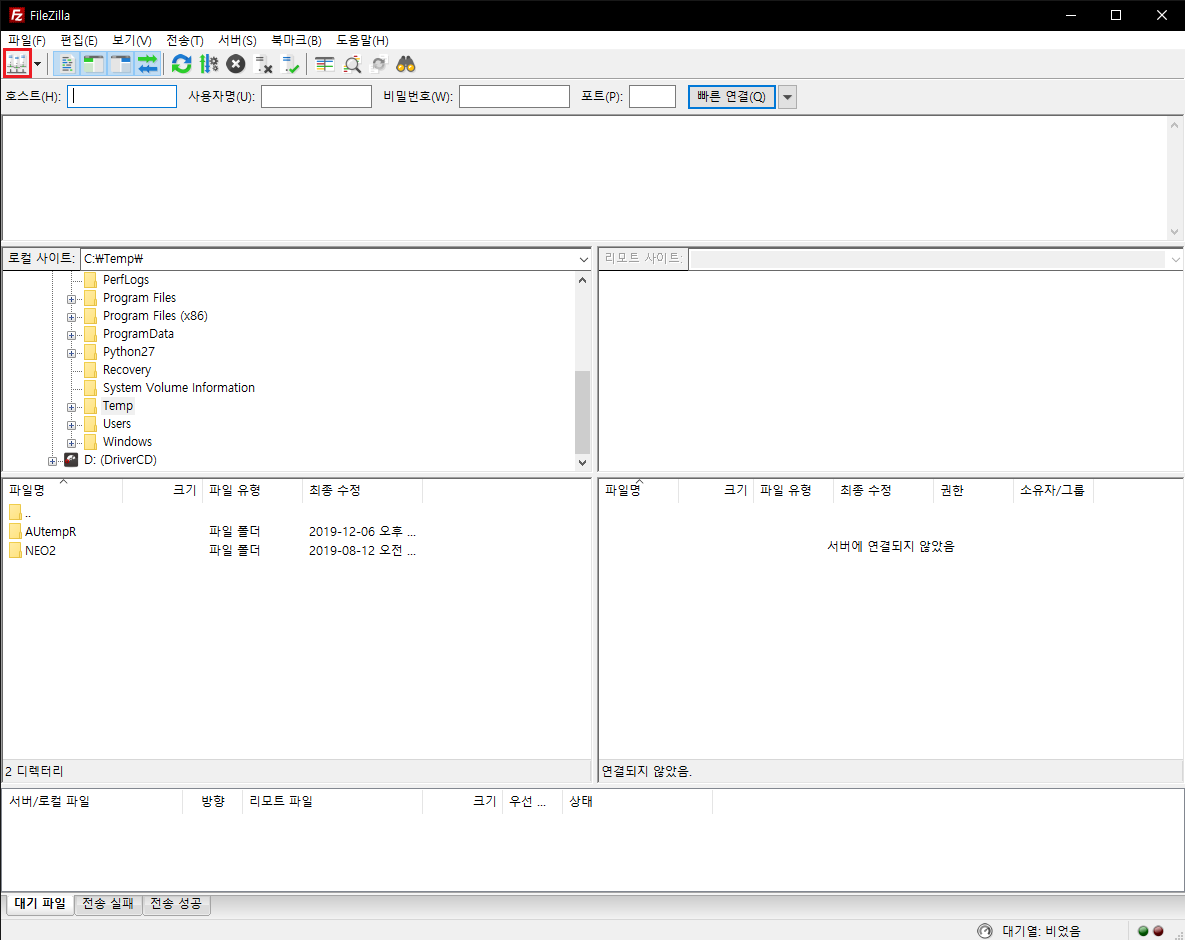
Task: Sort local files by 크기 column
Action: point(162,490)
